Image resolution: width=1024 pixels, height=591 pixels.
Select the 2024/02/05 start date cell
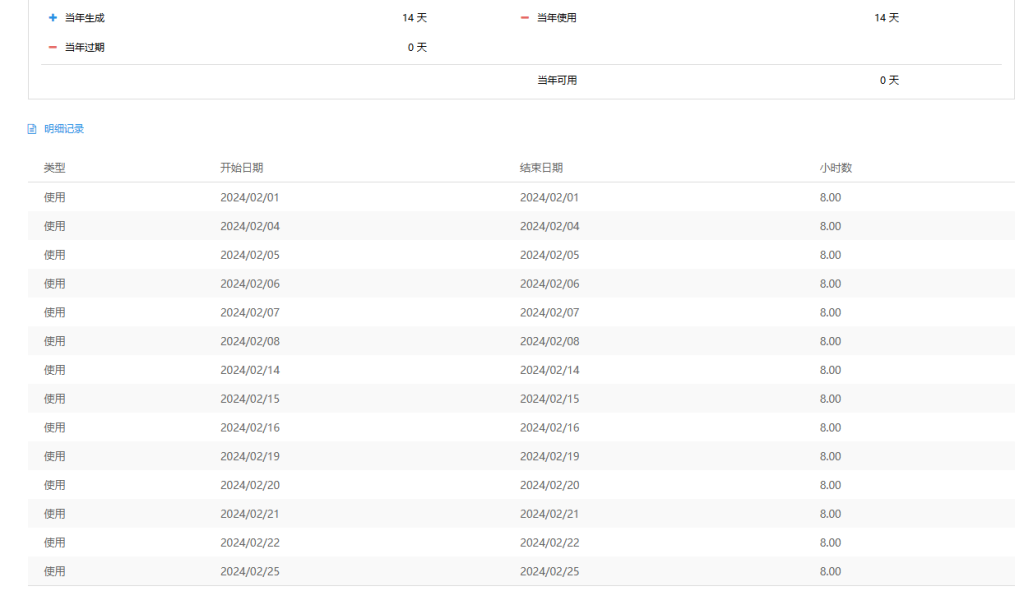point(250,255)
